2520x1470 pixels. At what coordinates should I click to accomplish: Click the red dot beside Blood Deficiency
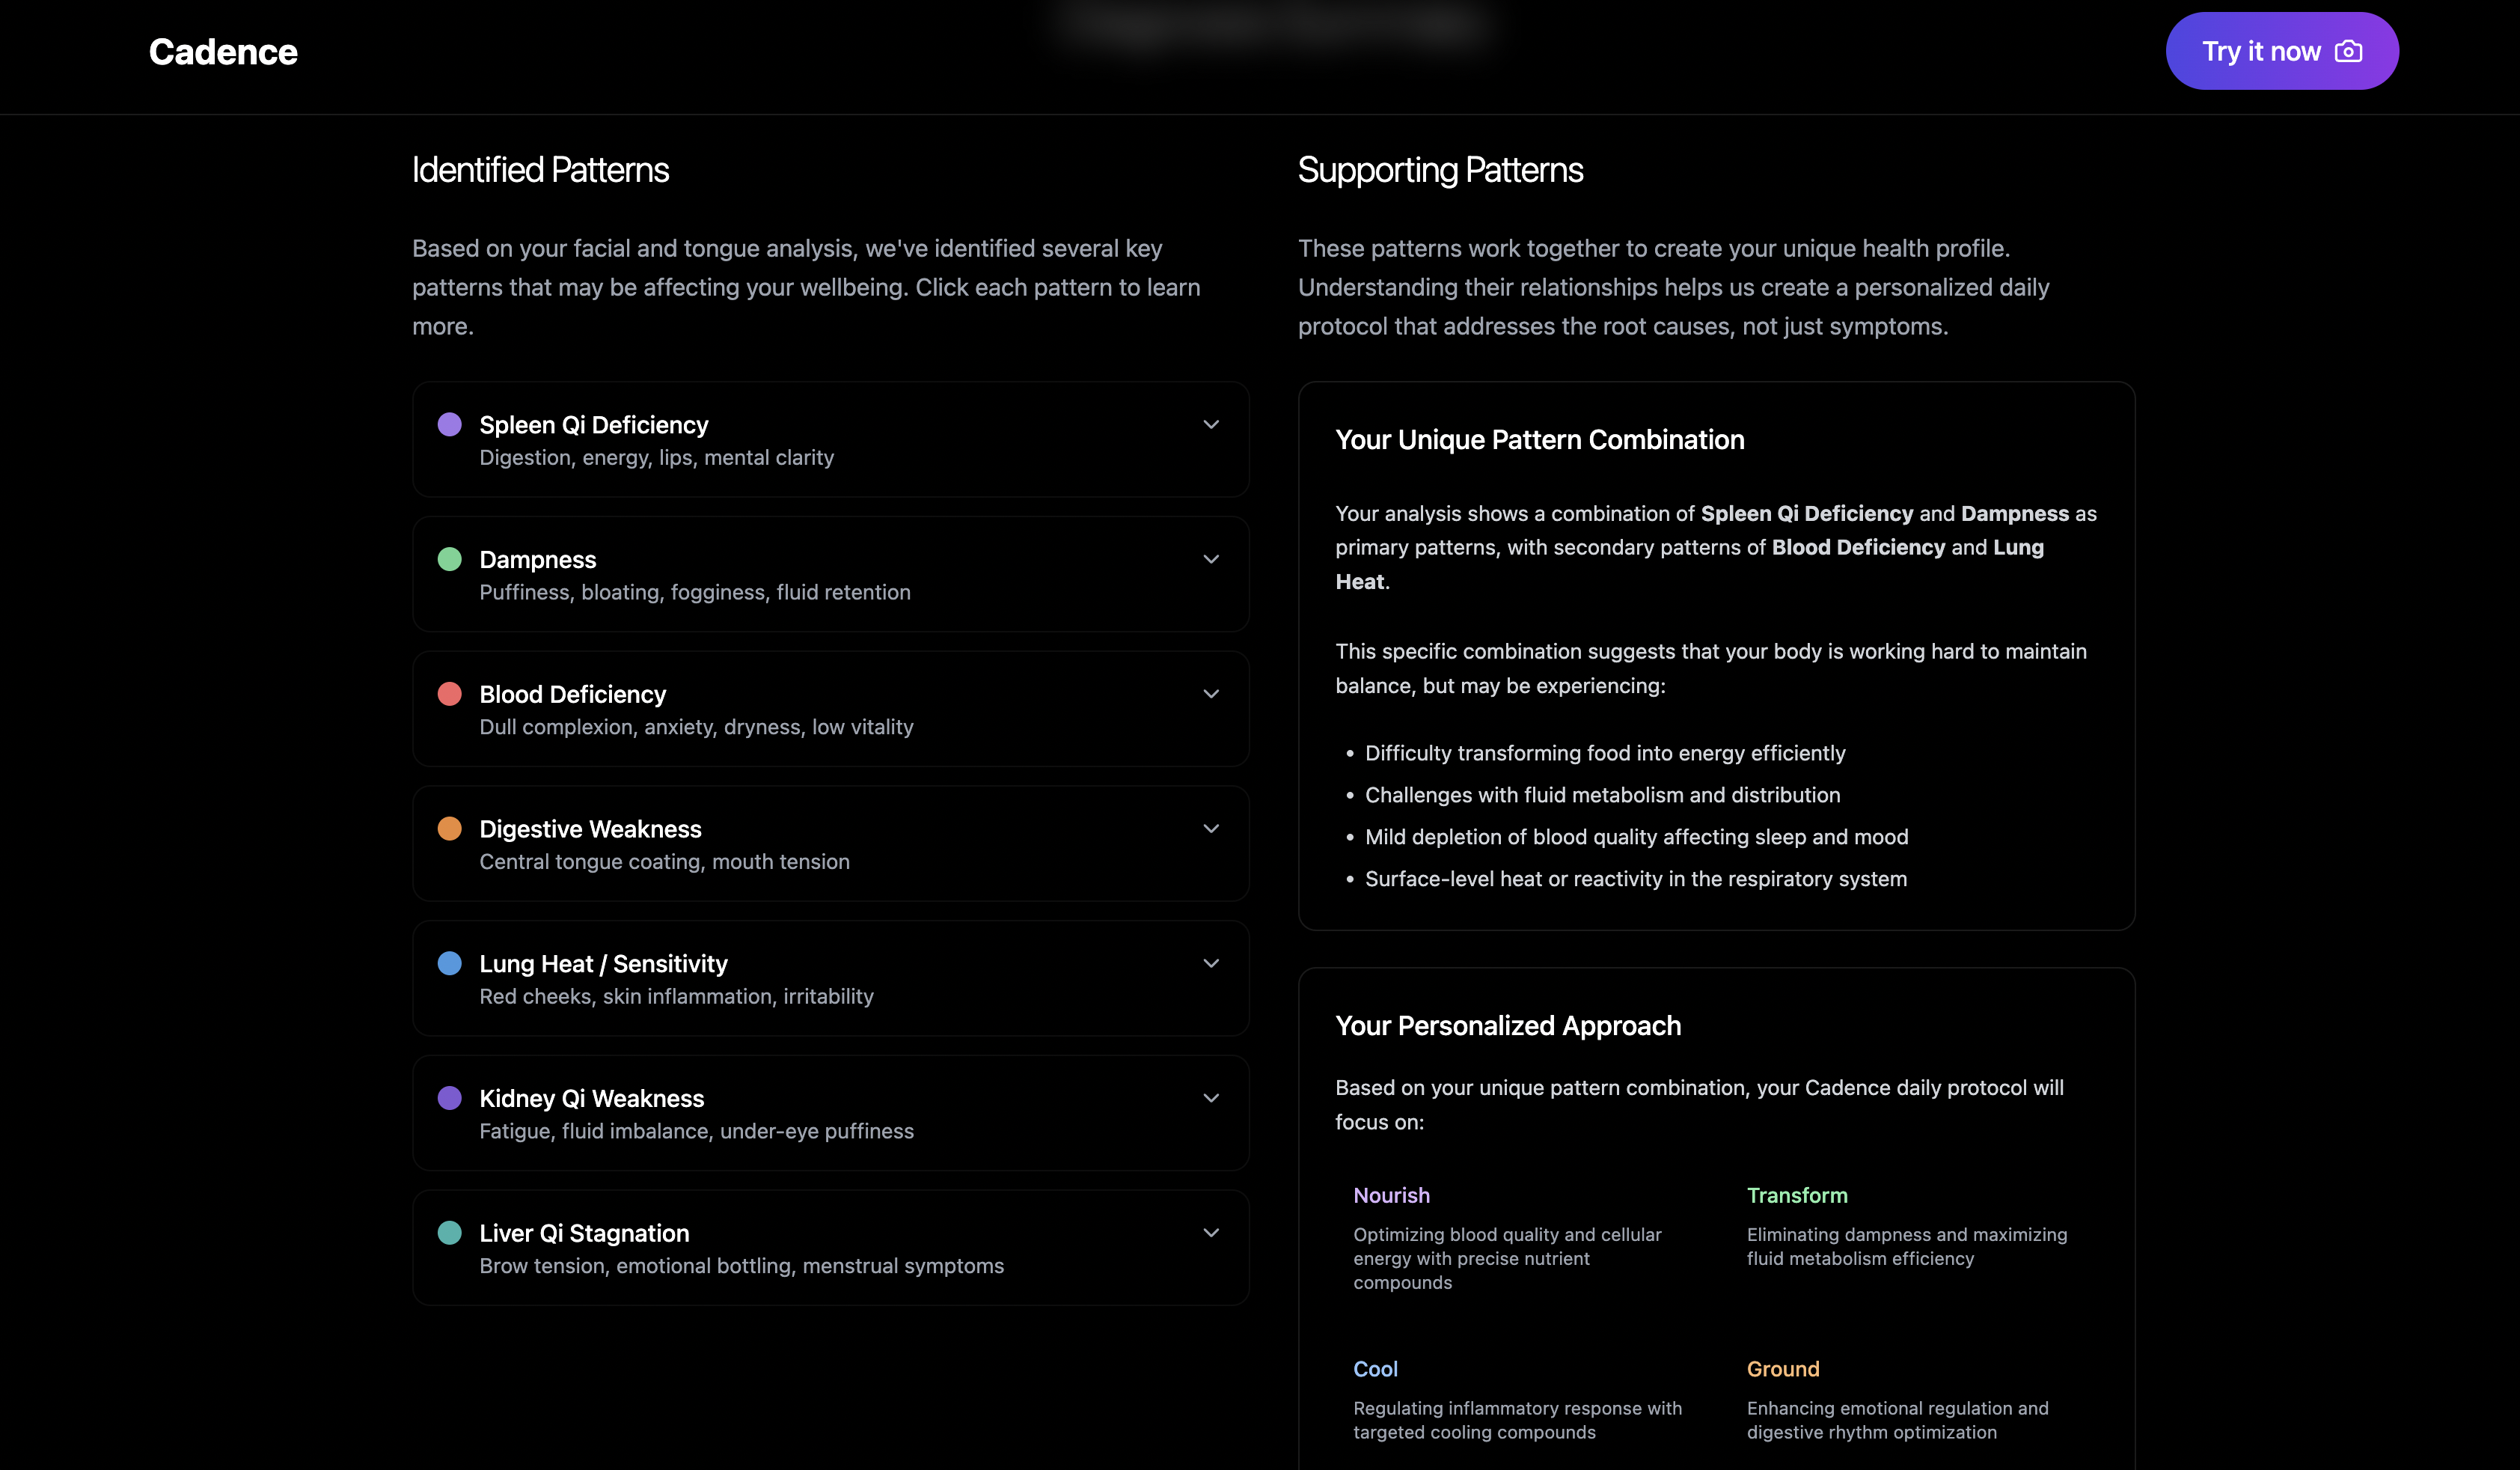tap(450, 694)
